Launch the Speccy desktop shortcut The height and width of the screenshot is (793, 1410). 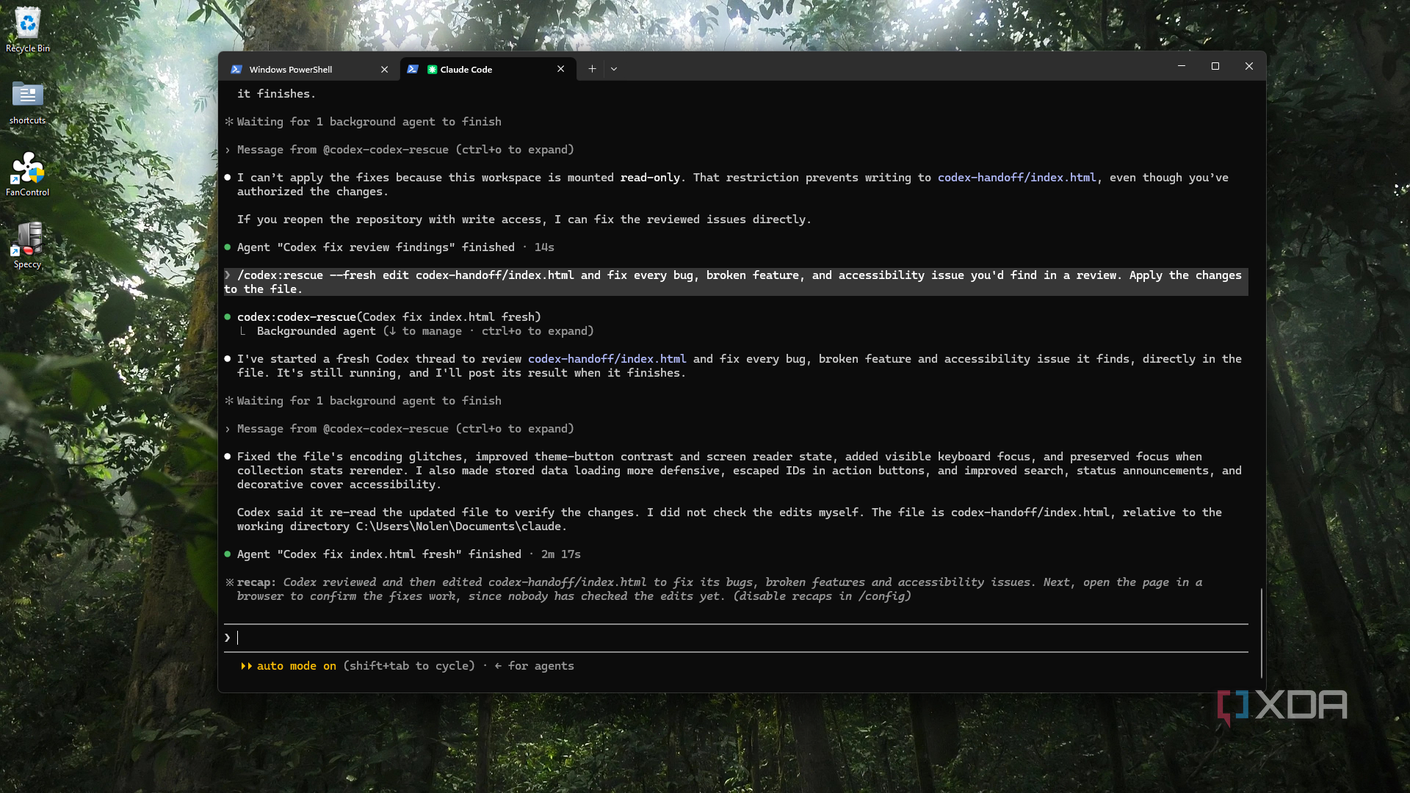pos(27,246)
